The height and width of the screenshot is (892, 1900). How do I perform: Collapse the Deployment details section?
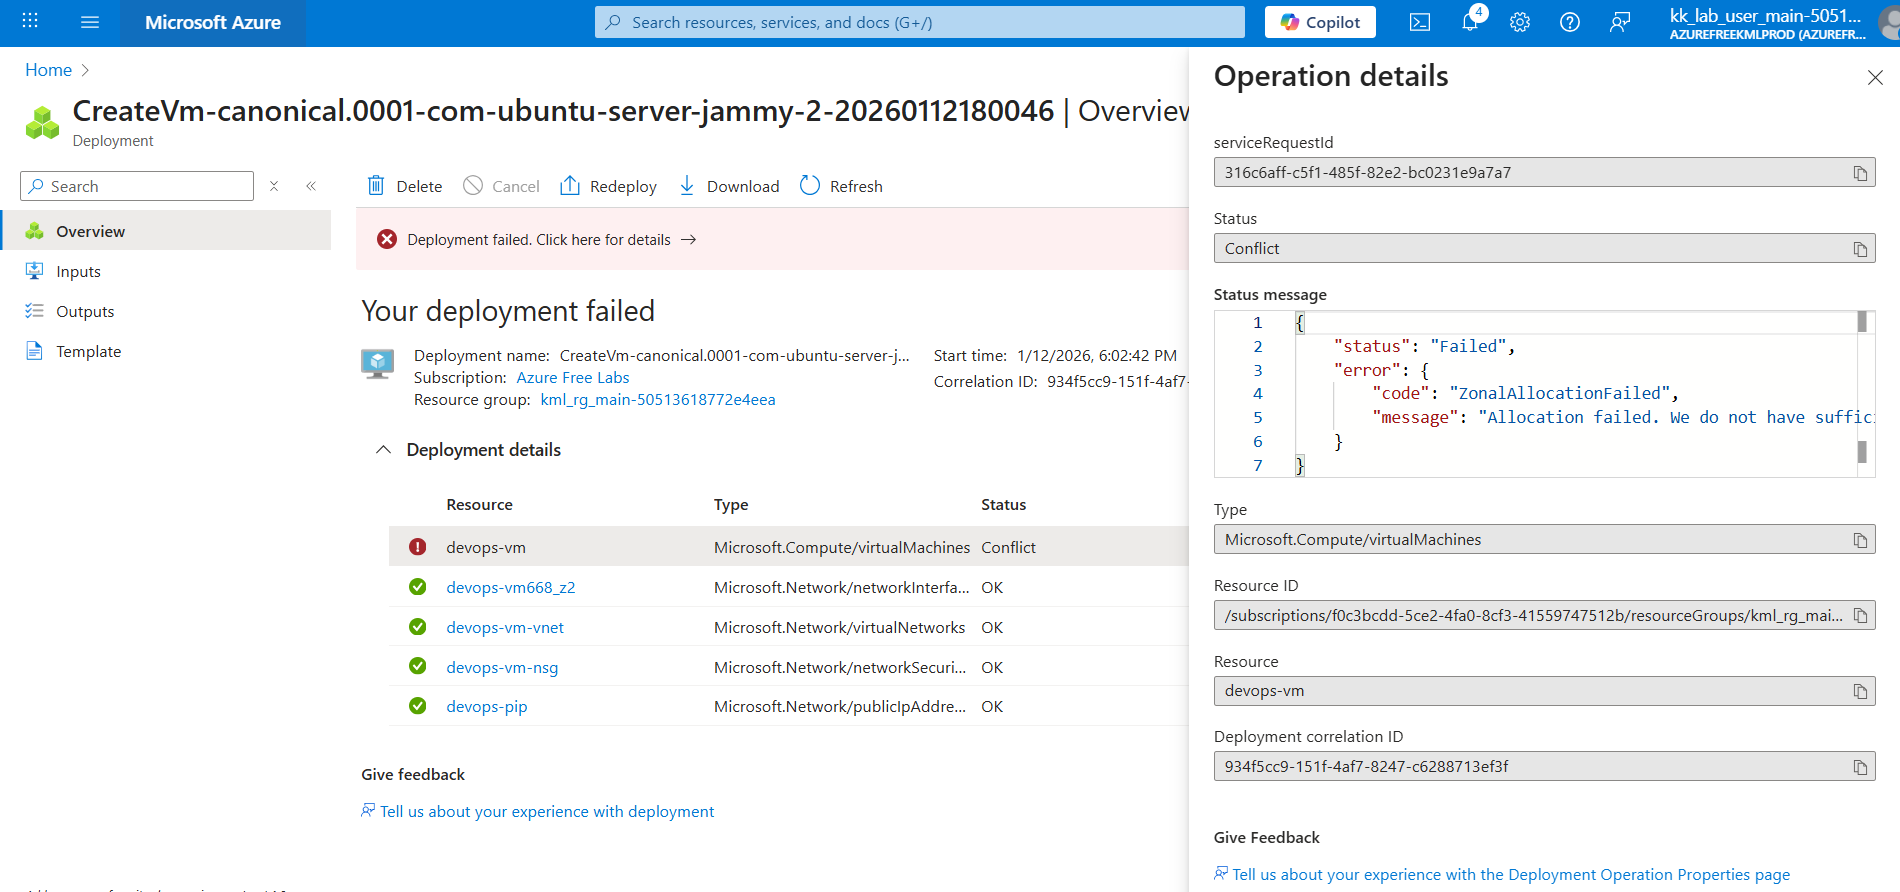click(383, 450)
